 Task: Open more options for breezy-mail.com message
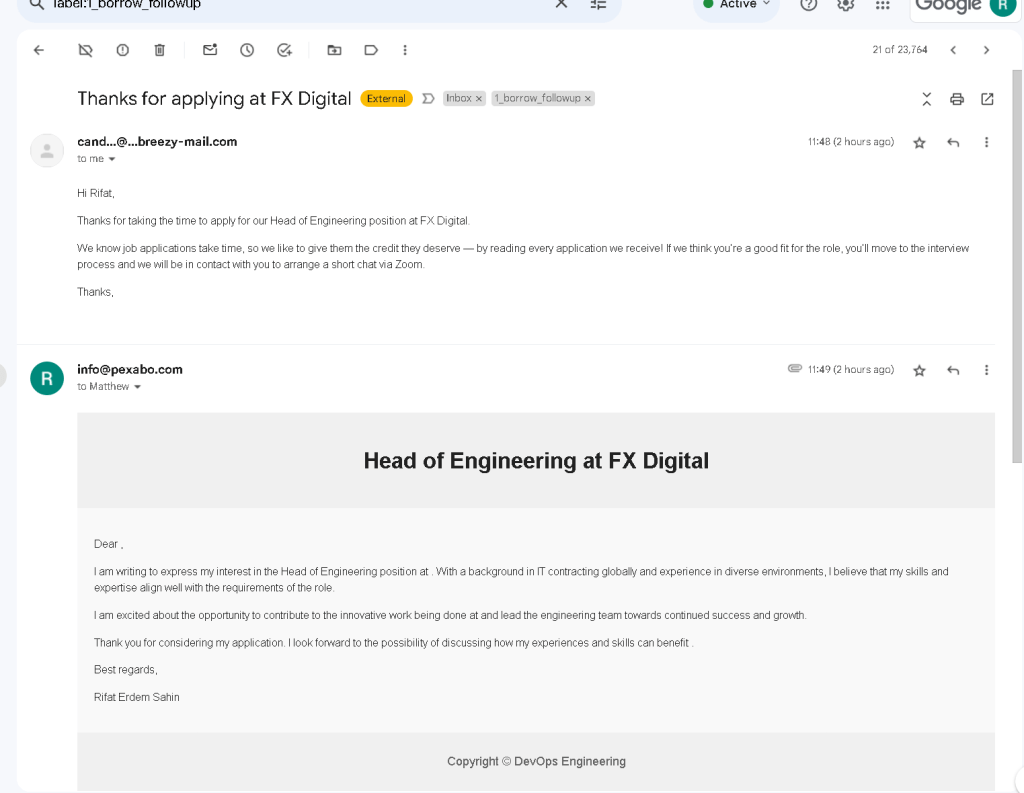[x=986, y=142]
